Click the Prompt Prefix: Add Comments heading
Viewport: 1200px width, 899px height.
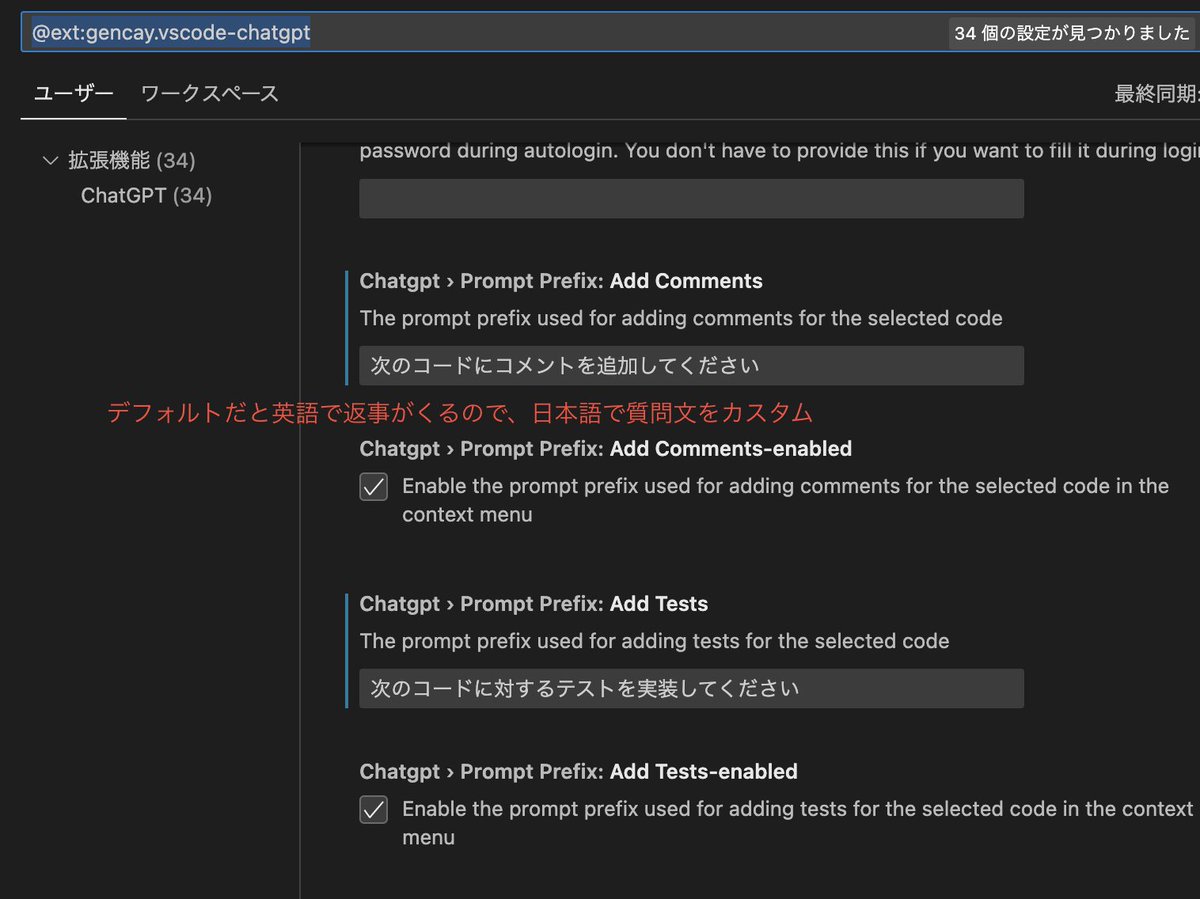[561, 282]
